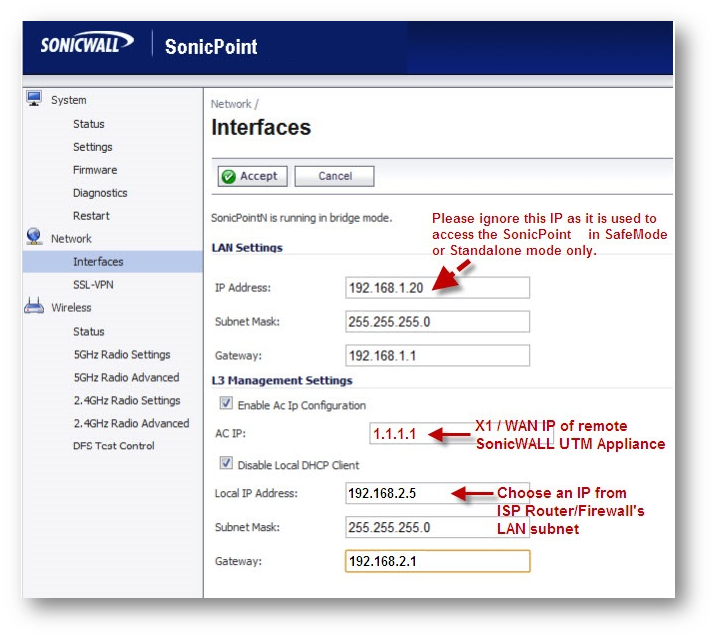Uncheck Disable Local DHCP Client checkbox
This screenshot has width=717, height=640.
pyautogui.click(x=226, y=464)
